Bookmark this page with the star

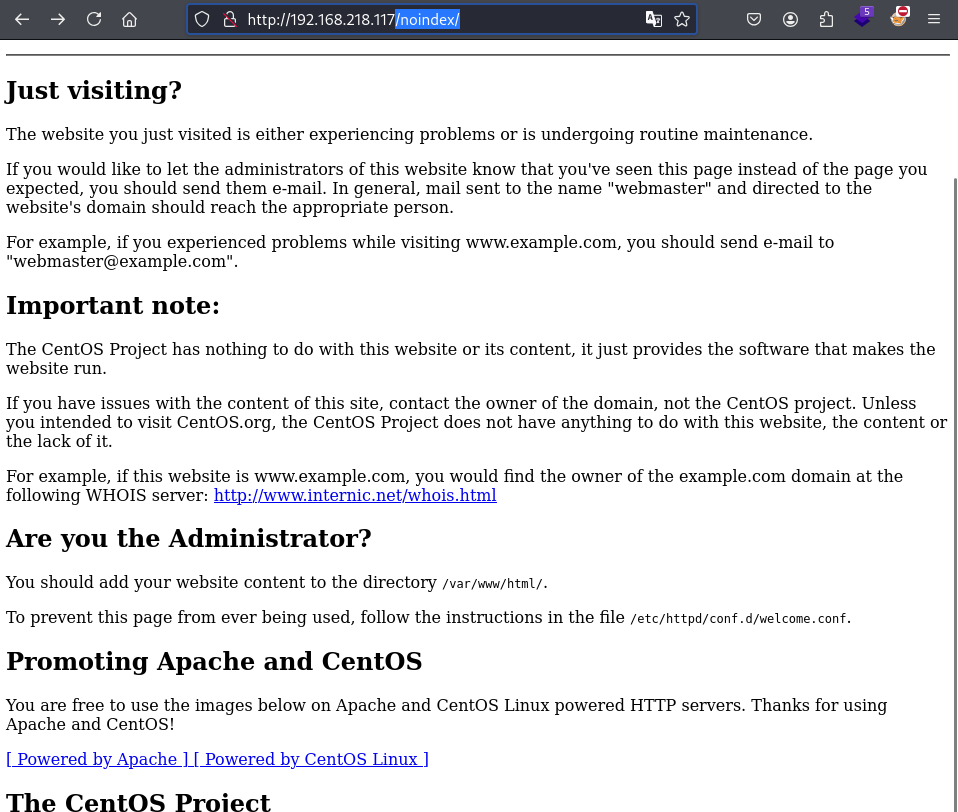(x=682, y=20)
